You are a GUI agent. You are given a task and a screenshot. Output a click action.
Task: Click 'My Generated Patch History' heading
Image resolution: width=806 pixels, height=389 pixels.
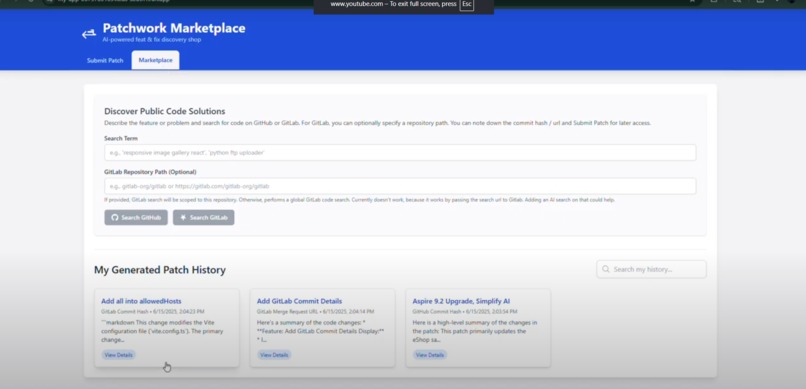(x=160, y=270)
